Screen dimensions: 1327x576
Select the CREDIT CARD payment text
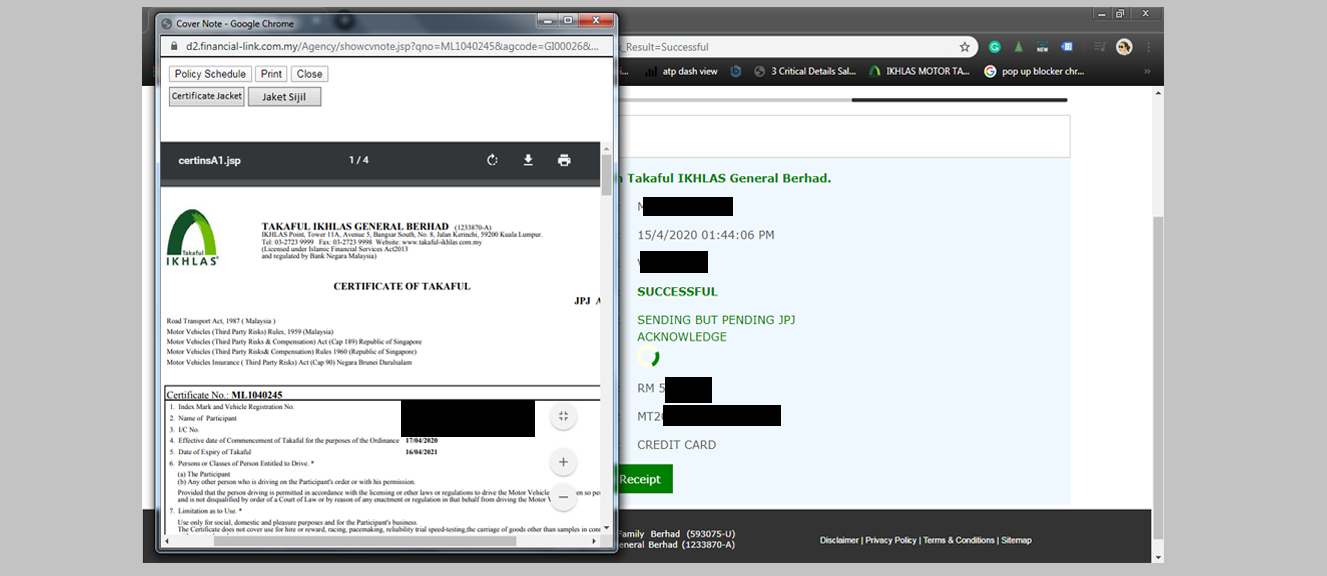click(x=677, y=445)
